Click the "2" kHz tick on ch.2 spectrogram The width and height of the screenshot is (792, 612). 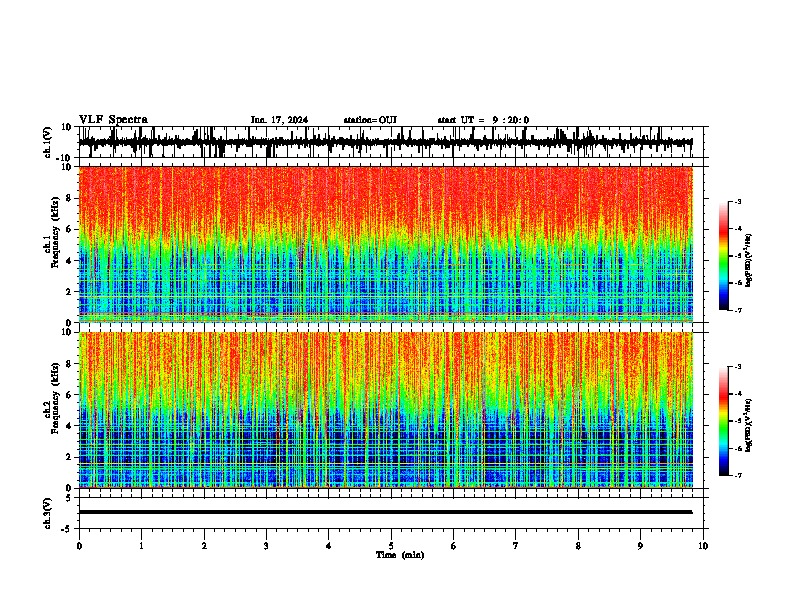coord(69,457)
